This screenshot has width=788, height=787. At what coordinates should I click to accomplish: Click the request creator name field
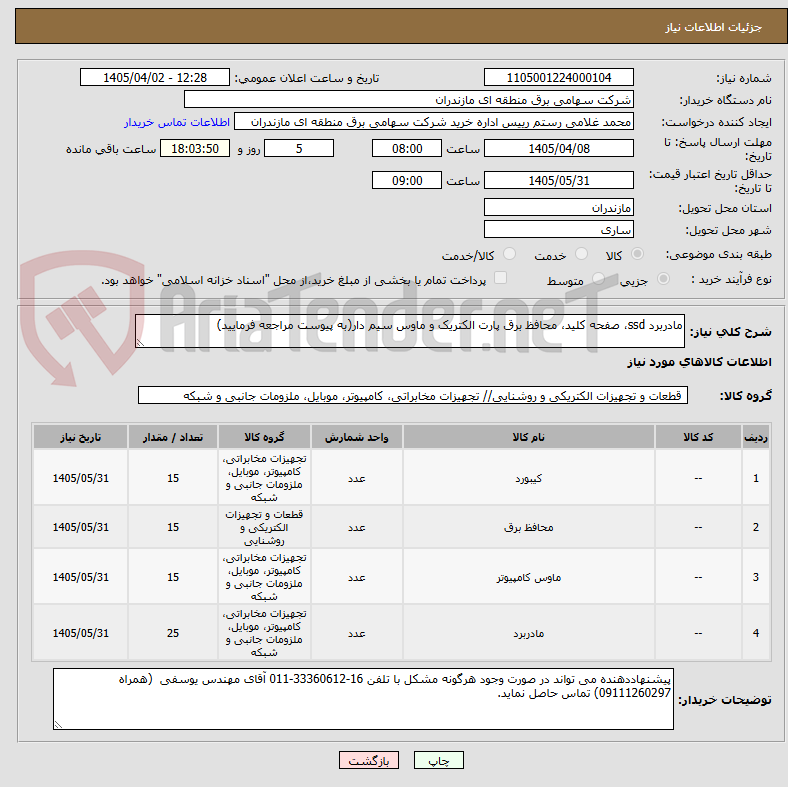click(x=434, y=122)
